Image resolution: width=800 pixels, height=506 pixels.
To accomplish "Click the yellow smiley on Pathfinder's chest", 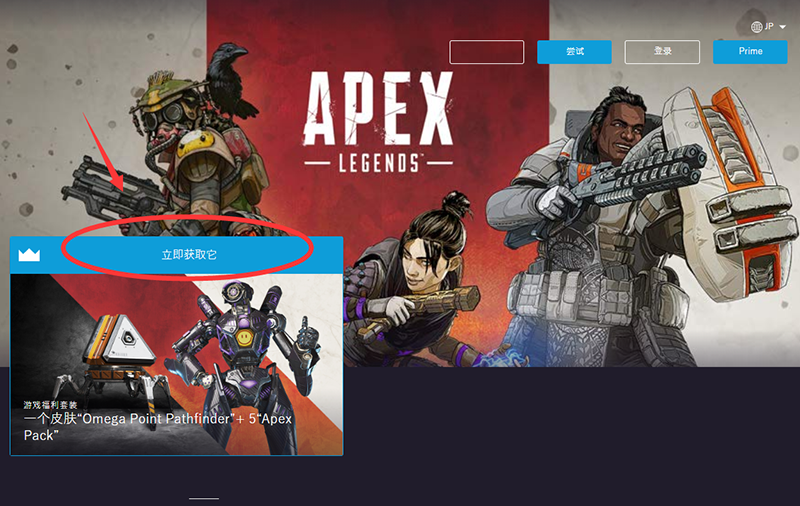I will (x=245, y=338).
